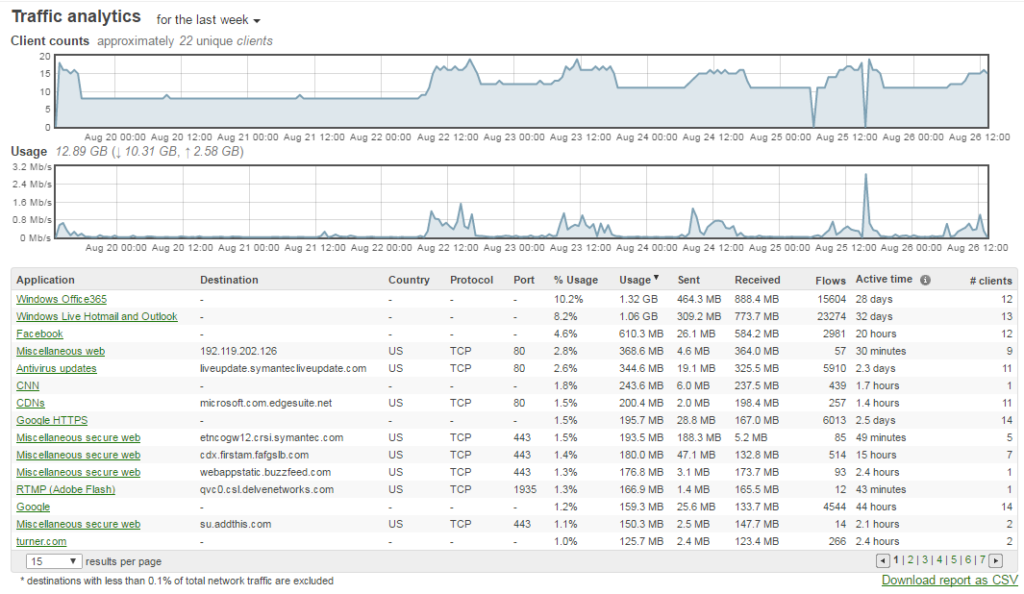1024x594 pixels.
Task: Click the 888.4 MB received value
Action: pos(756,299)
